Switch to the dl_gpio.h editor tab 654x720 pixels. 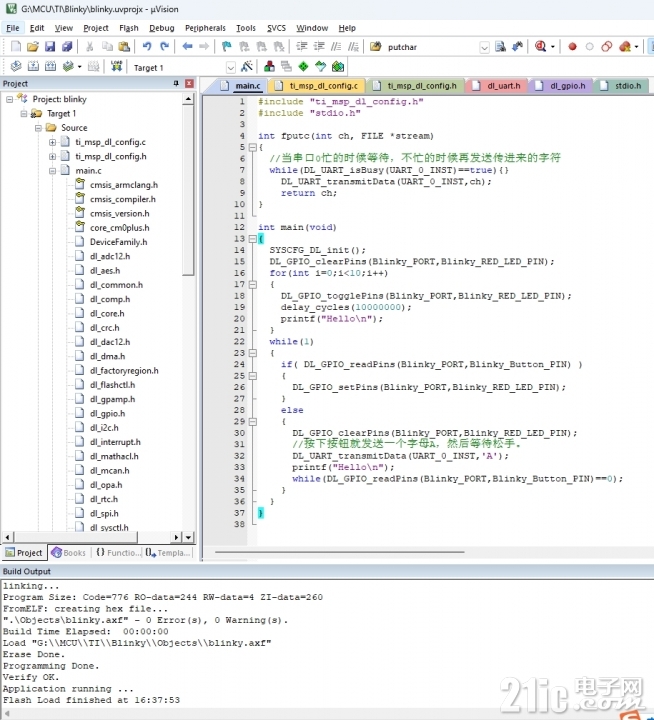pyautogui.click(x=561, y=86)
